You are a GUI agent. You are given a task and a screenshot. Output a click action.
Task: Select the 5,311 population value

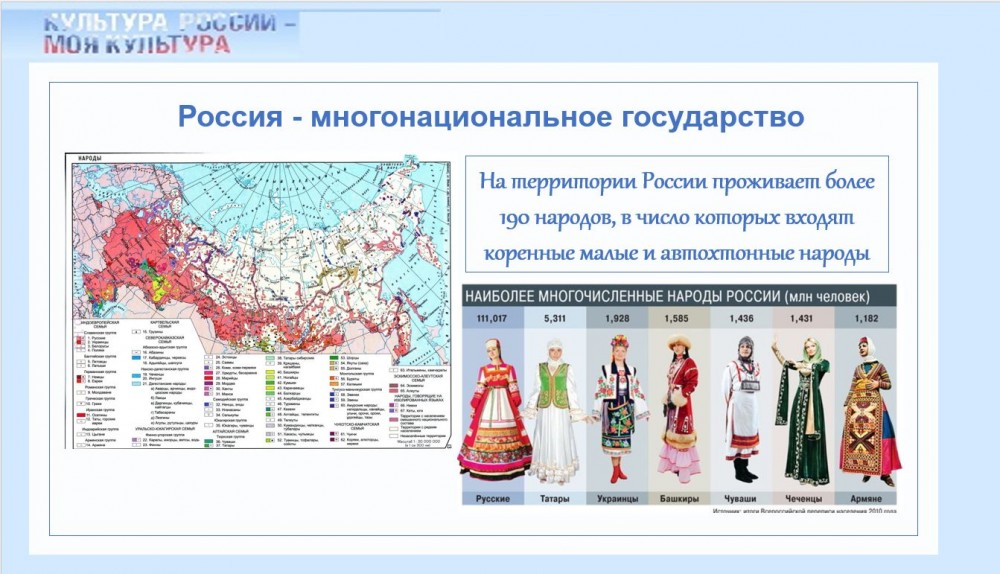tap(555, 317)
